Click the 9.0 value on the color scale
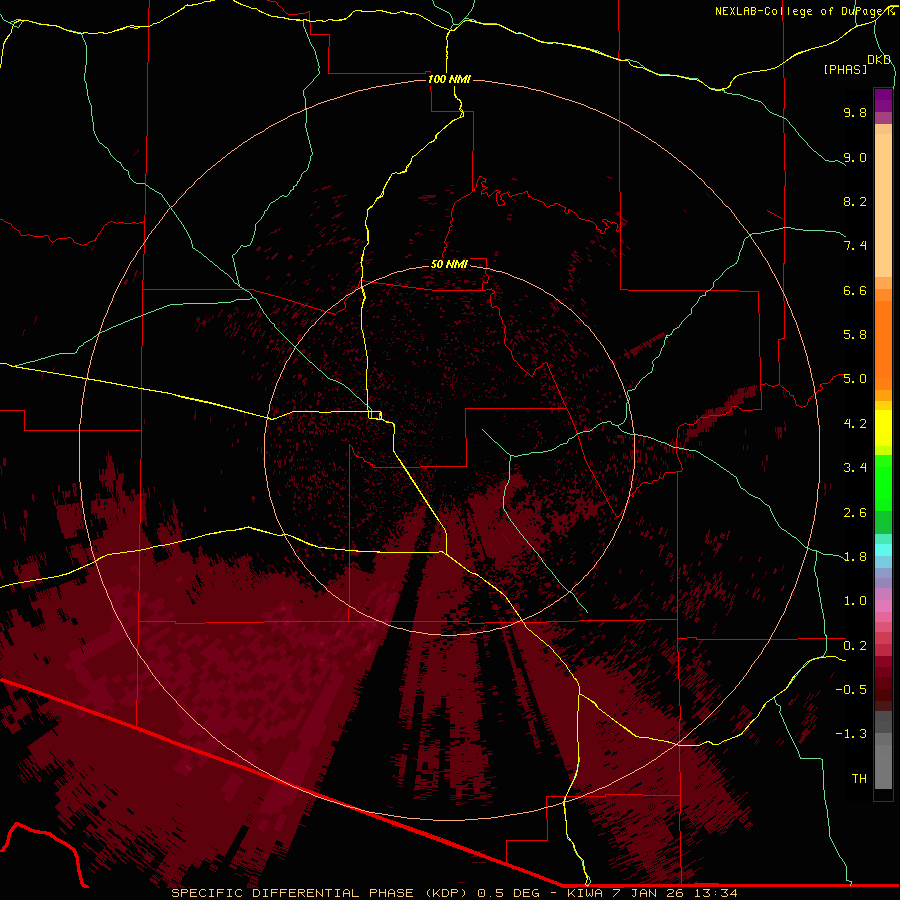Viewport: 900px width, 900px height. coord(855,157)
